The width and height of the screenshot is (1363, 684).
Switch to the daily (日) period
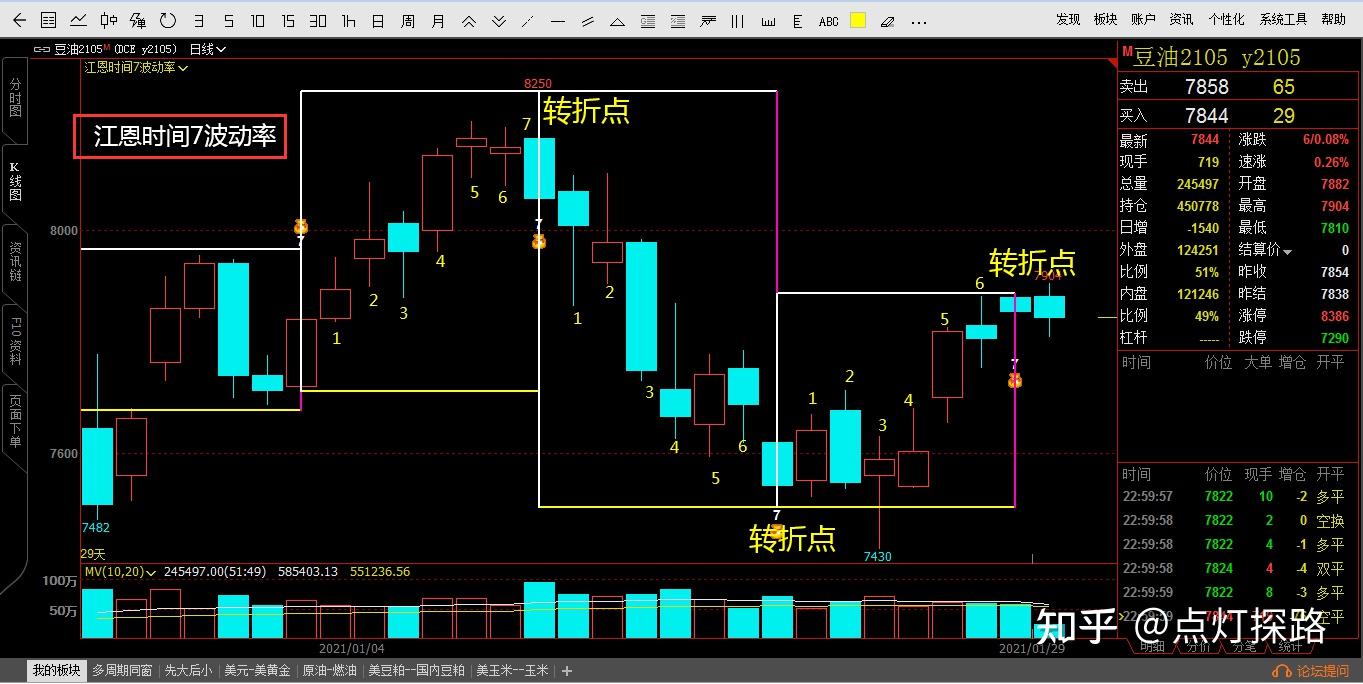[x=377, y=20]
